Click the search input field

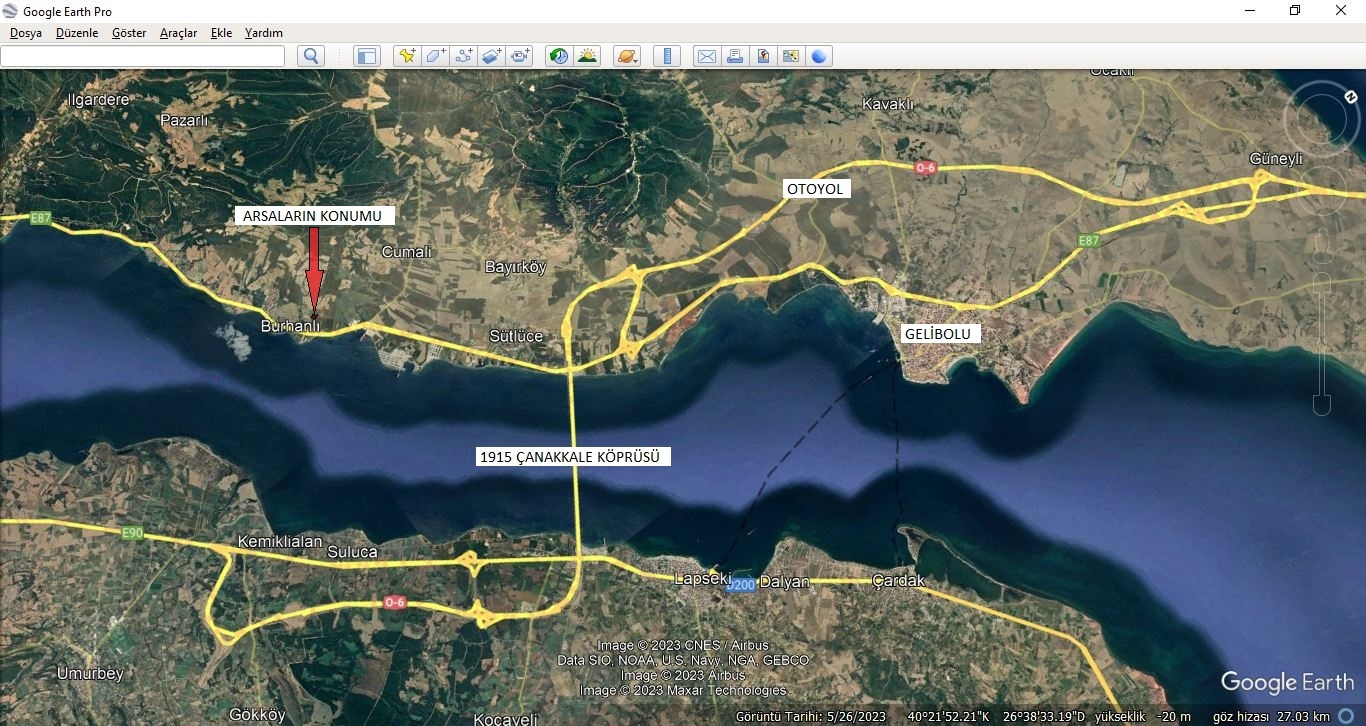click(143, 56)
